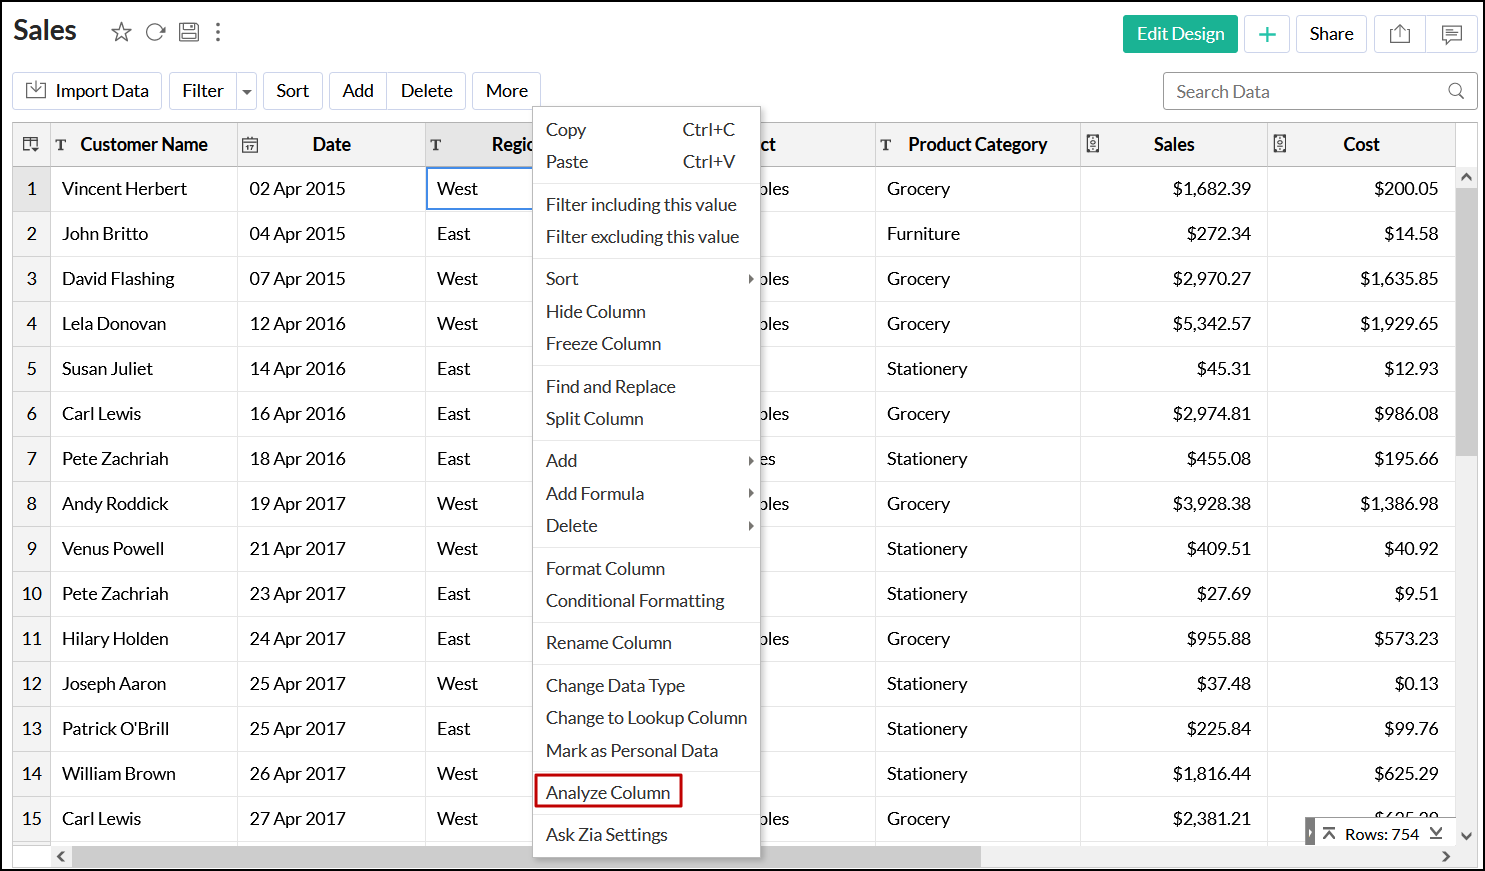Click the export icon next to Share
1485x871 pixels.
point(1400,34)
